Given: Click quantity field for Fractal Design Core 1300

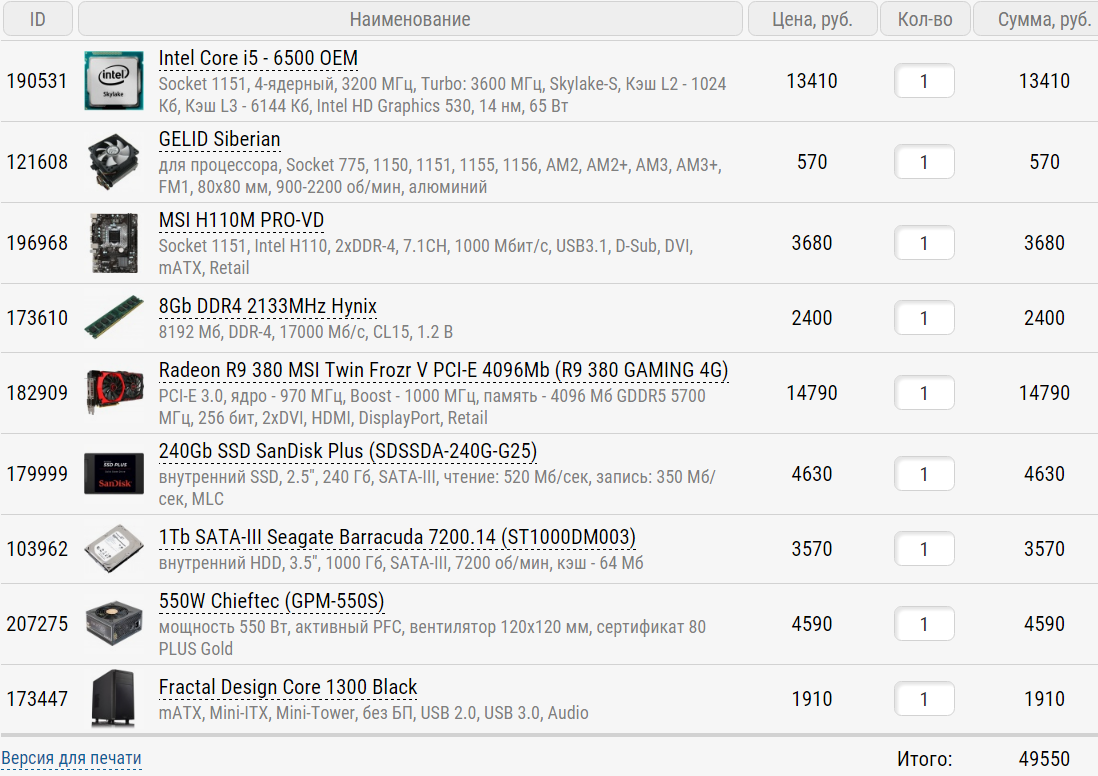Looking at the screenshot, I should tap(924, 698).
